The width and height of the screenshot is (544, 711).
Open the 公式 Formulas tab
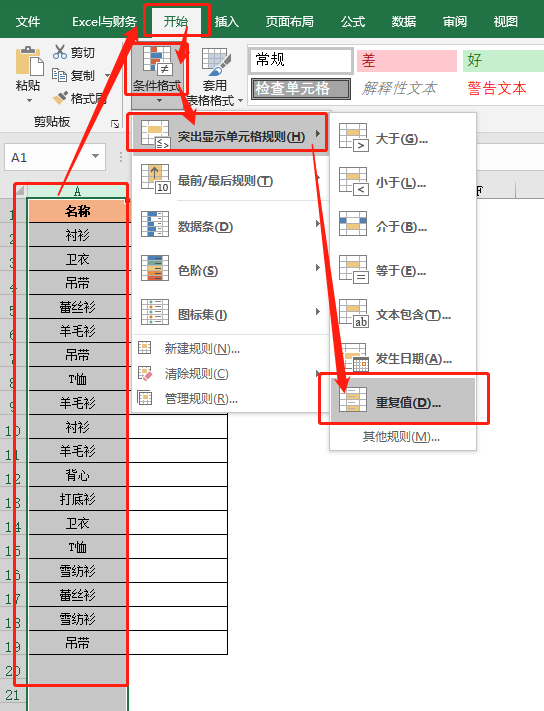(x=353, y=22)
